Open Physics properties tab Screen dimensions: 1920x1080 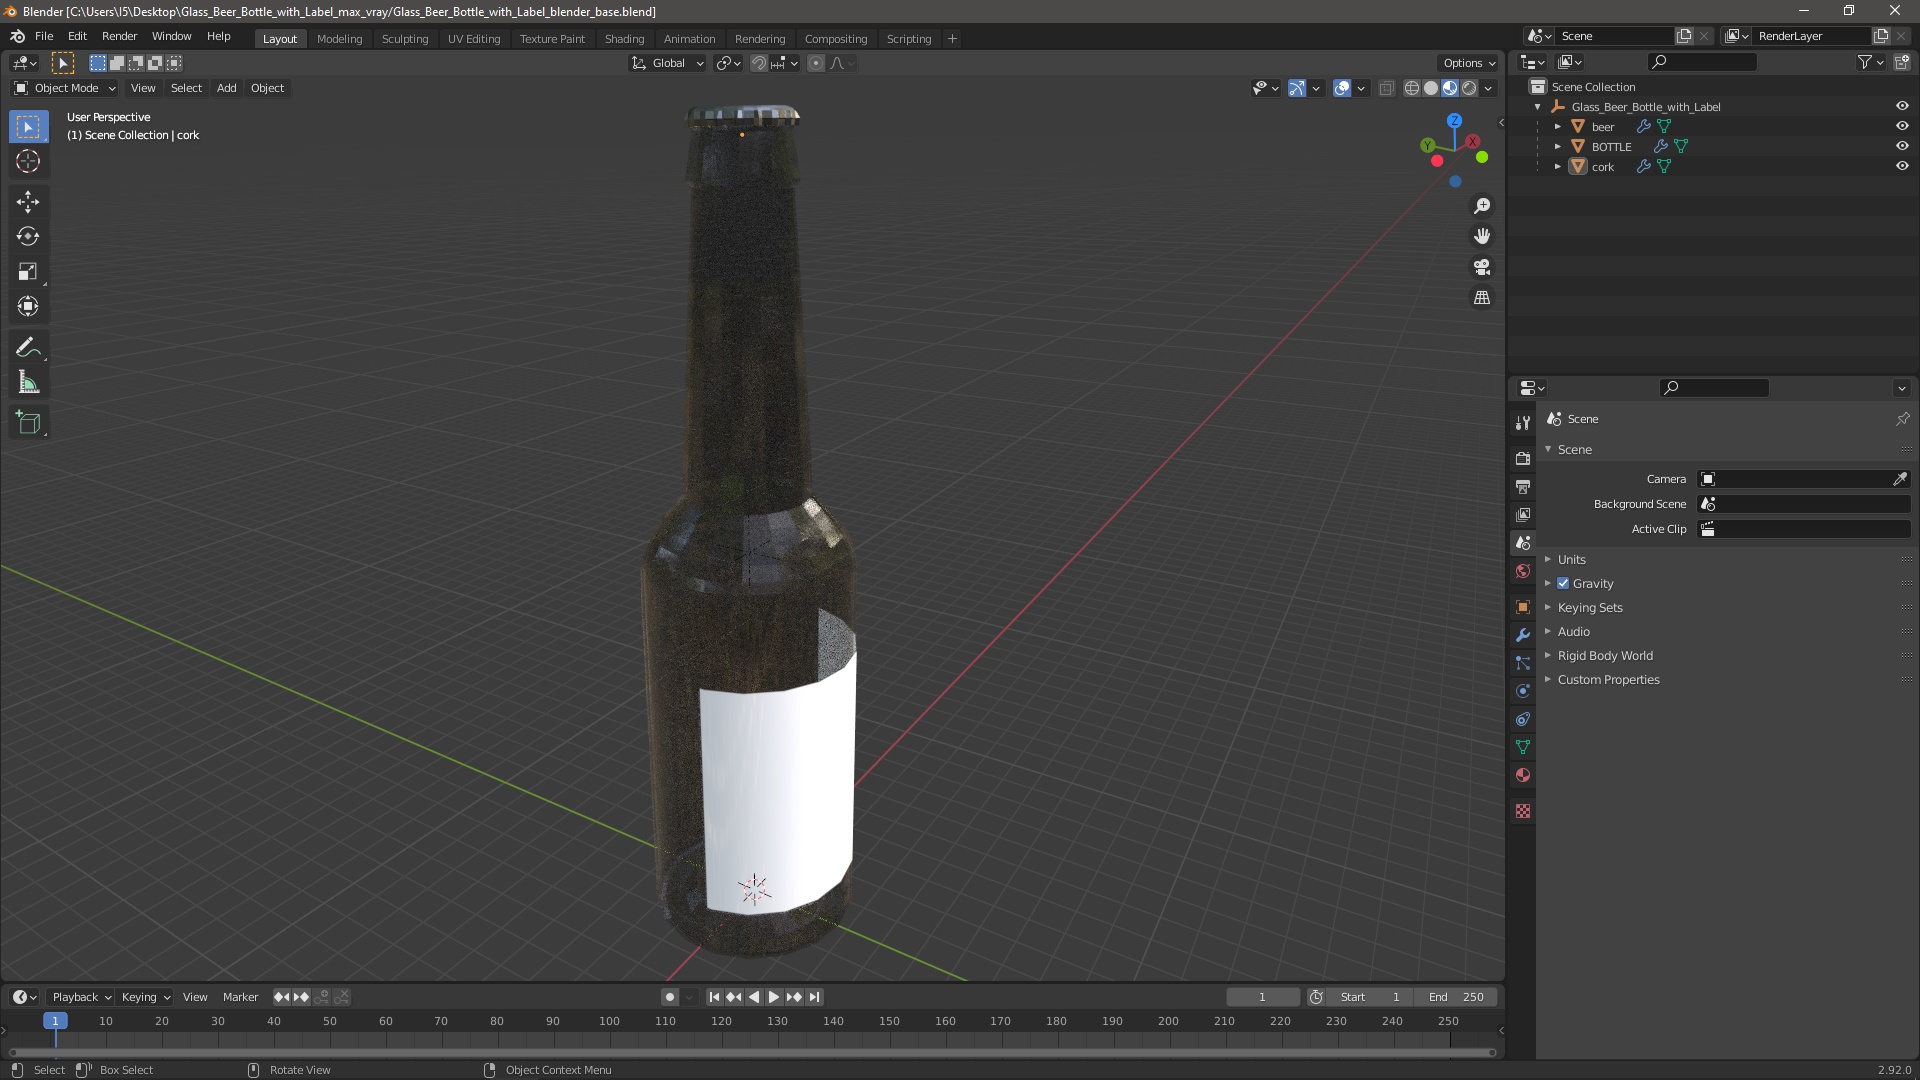(x=1523, y=691)
